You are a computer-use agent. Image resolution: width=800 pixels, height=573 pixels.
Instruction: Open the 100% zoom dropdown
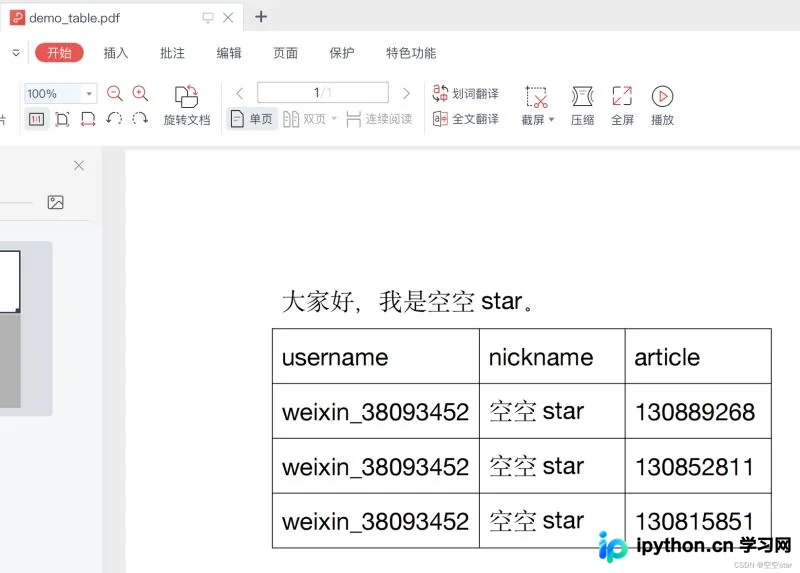click(89, 93)
